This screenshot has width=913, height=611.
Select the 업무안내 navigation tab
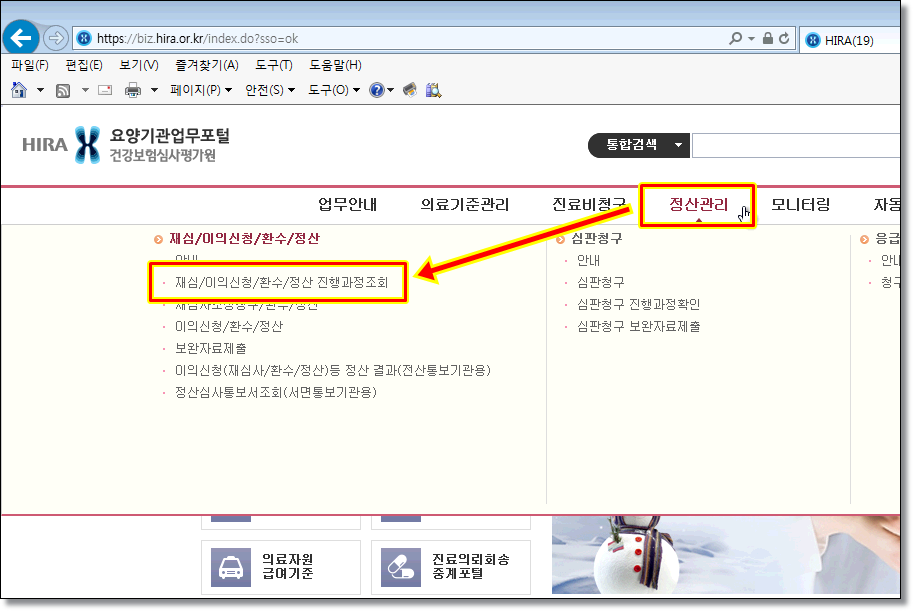click(x=348, y=204)
